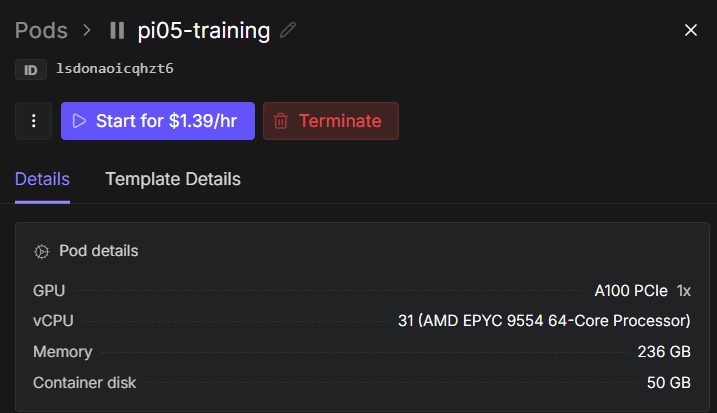Image resolution: width=717 pixels, height=413 pixels.
Task: Click the breadcrumb chevron after Pods
Action: click(x=87, y=31)
